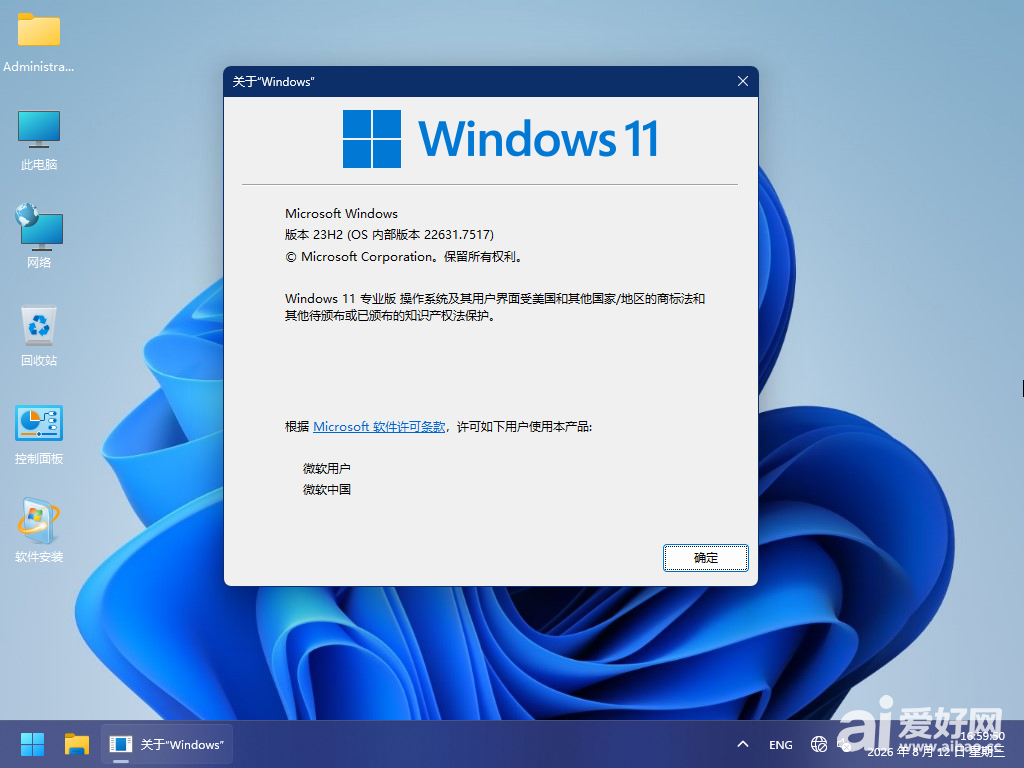This screenshot has height=768, width=1024.
Task: Open the Windows Start menu
Action: click(x=32, y=744)
